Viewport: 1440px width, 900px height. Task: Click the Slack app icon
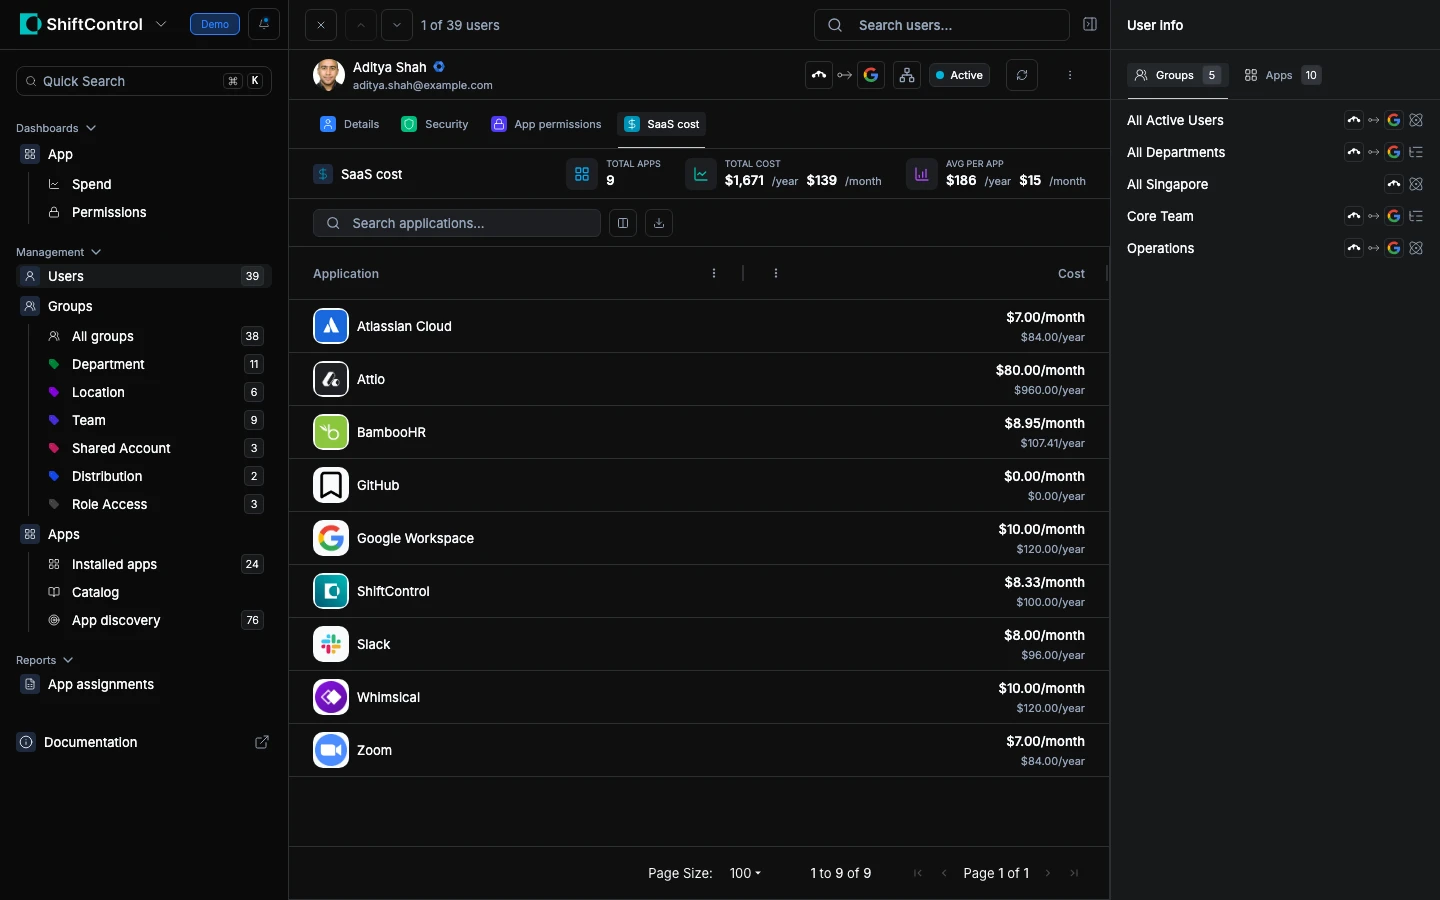(x=331, y=644)
